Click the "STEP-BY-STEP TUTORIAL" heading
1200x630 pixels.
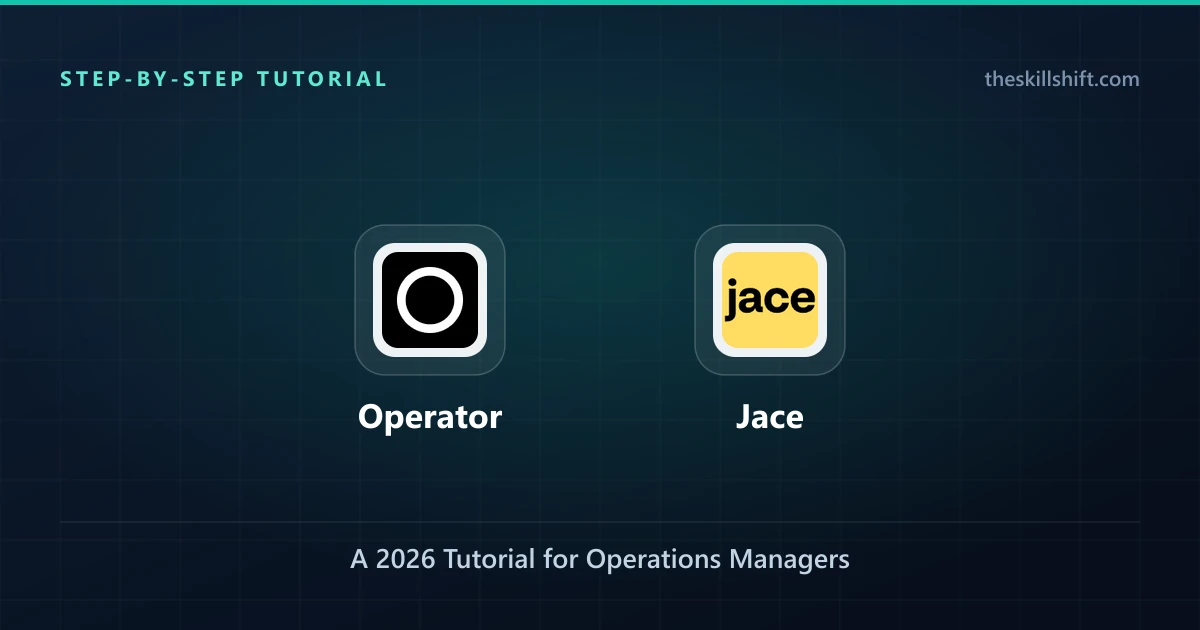[224, 79]
